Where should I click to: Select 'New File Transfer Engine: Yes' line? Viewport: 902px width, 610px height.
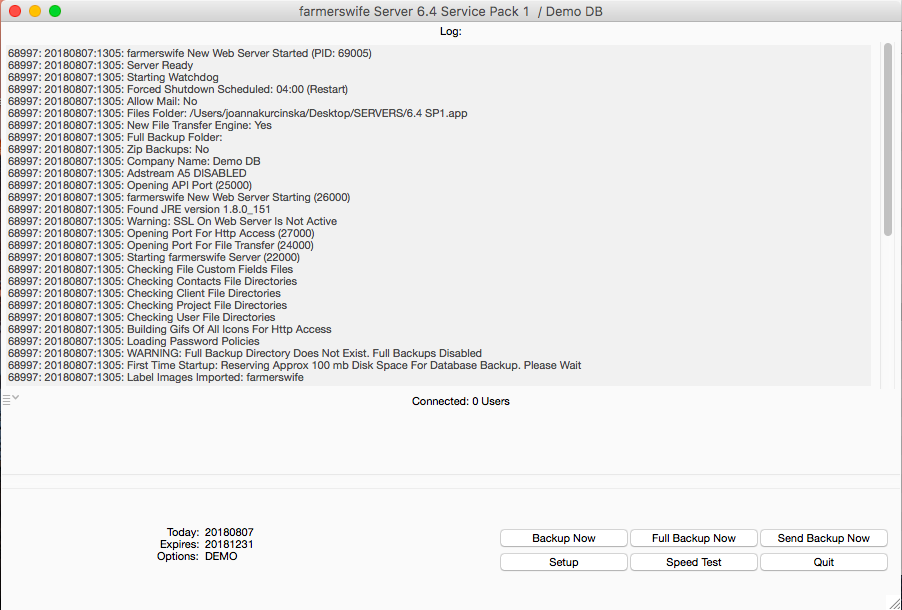coord(140,125)
